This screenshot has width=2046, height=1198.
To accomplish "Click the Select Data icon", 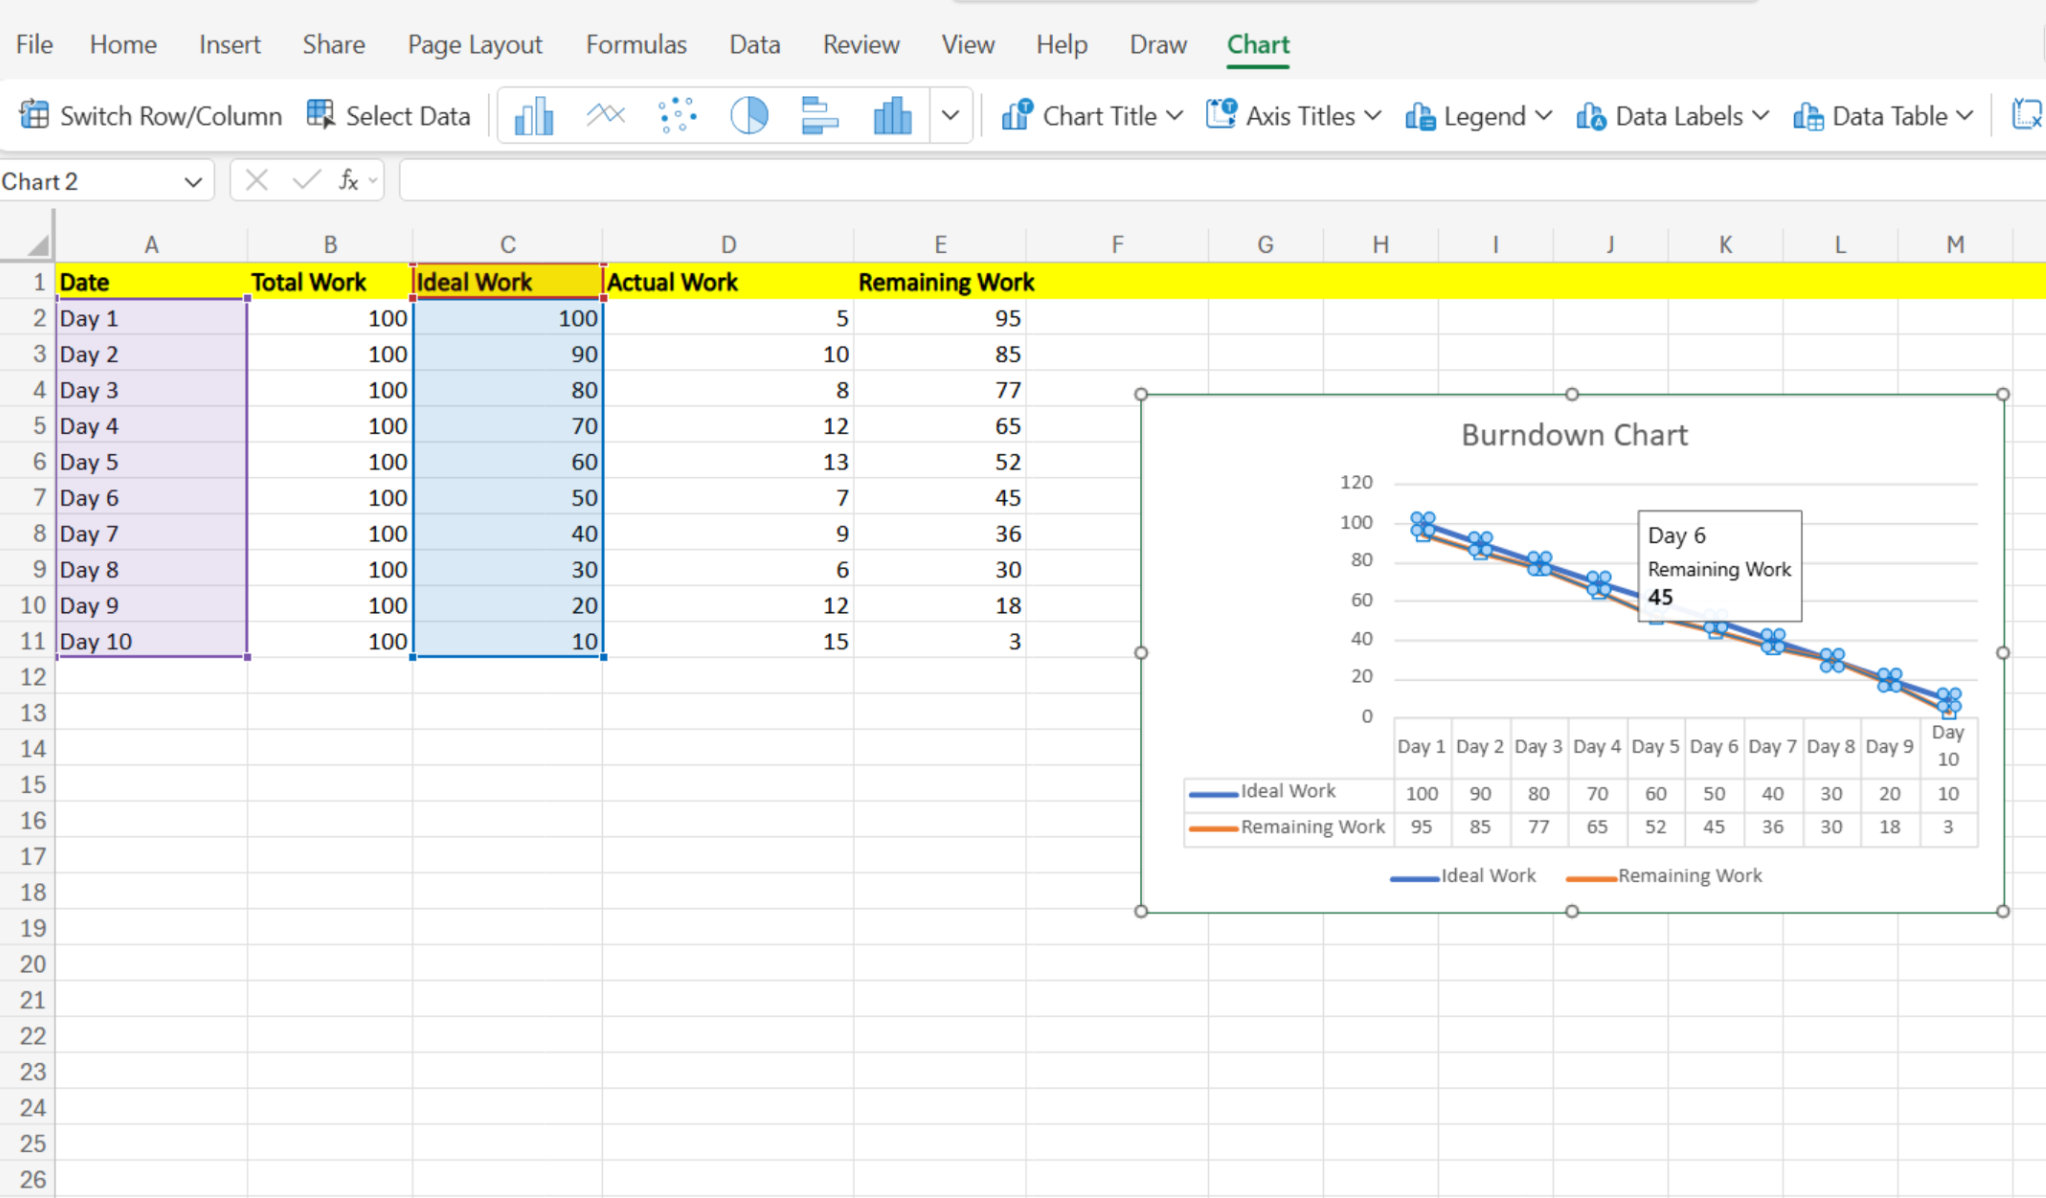I will tap(321, 115).
